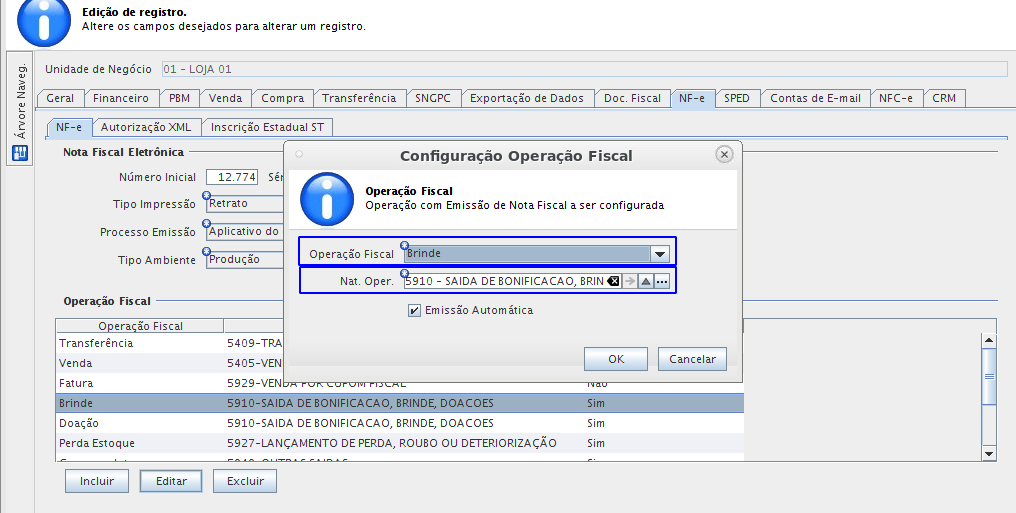Screen dimensions: 1016x513
Task: Switch to the Financeiro tab
Action: (121, 98)
